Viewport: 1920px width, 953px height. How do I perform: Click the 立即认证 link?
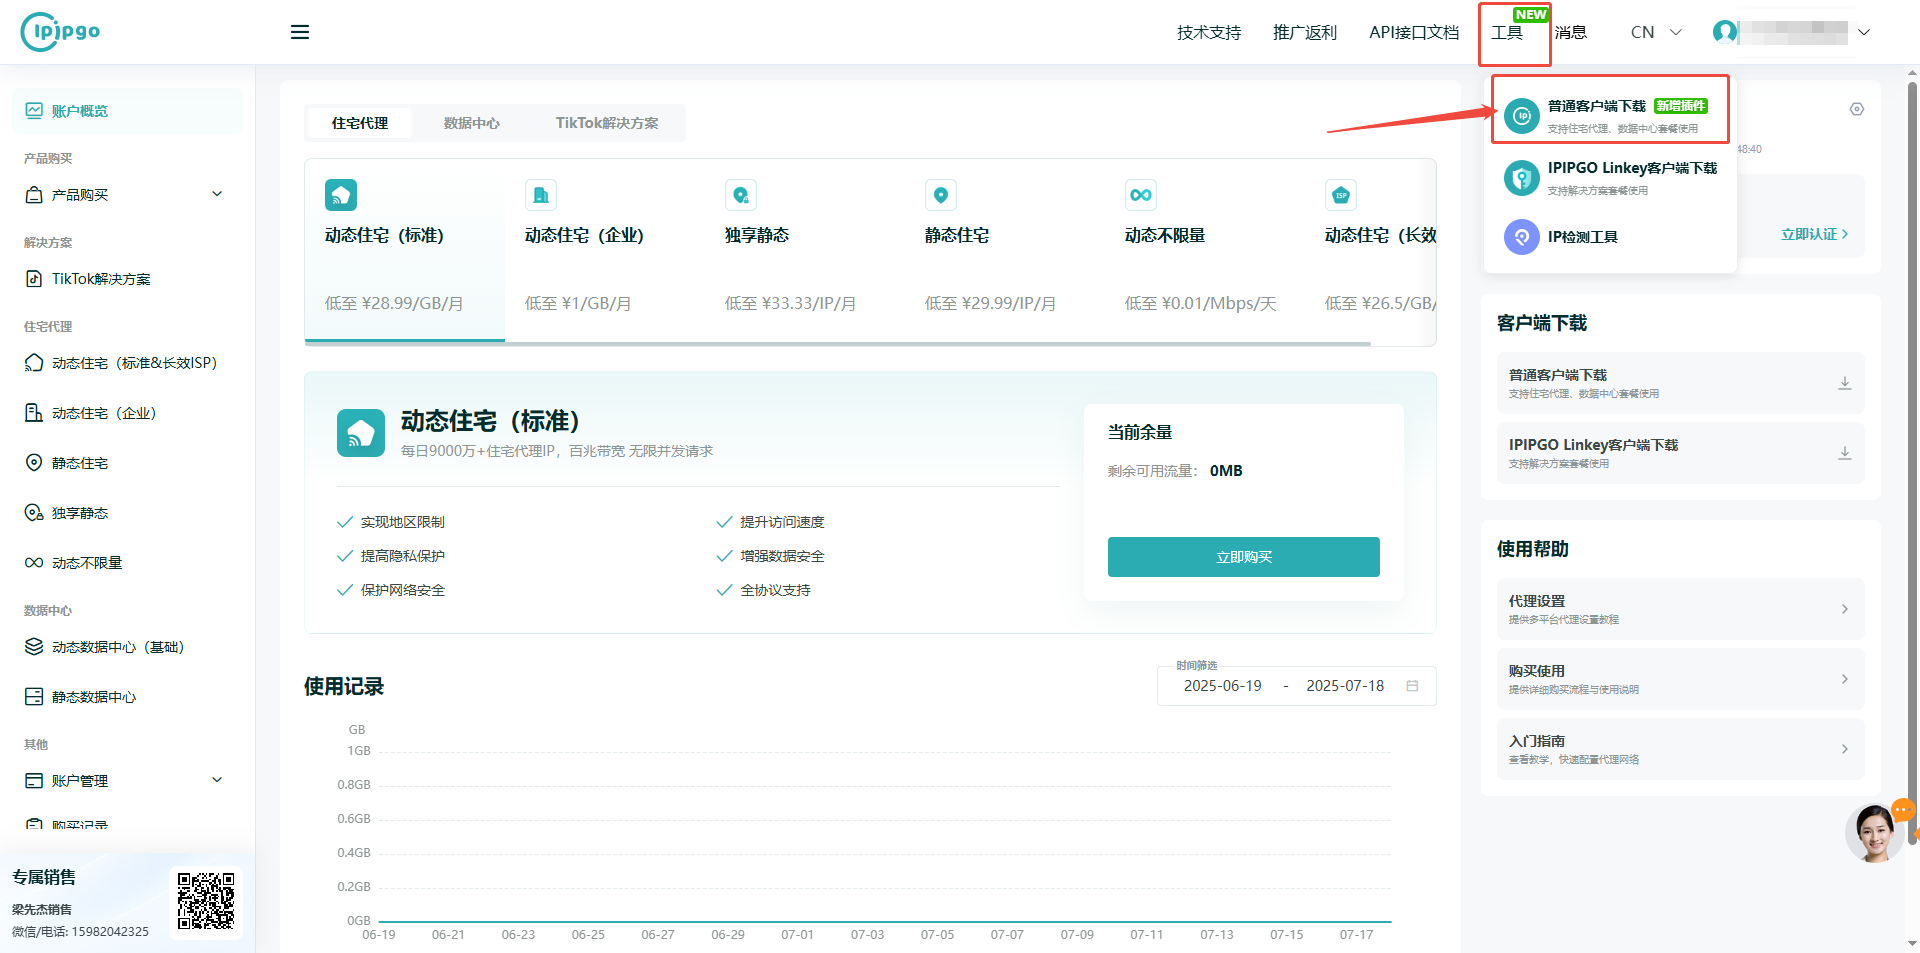[1813, 234]
